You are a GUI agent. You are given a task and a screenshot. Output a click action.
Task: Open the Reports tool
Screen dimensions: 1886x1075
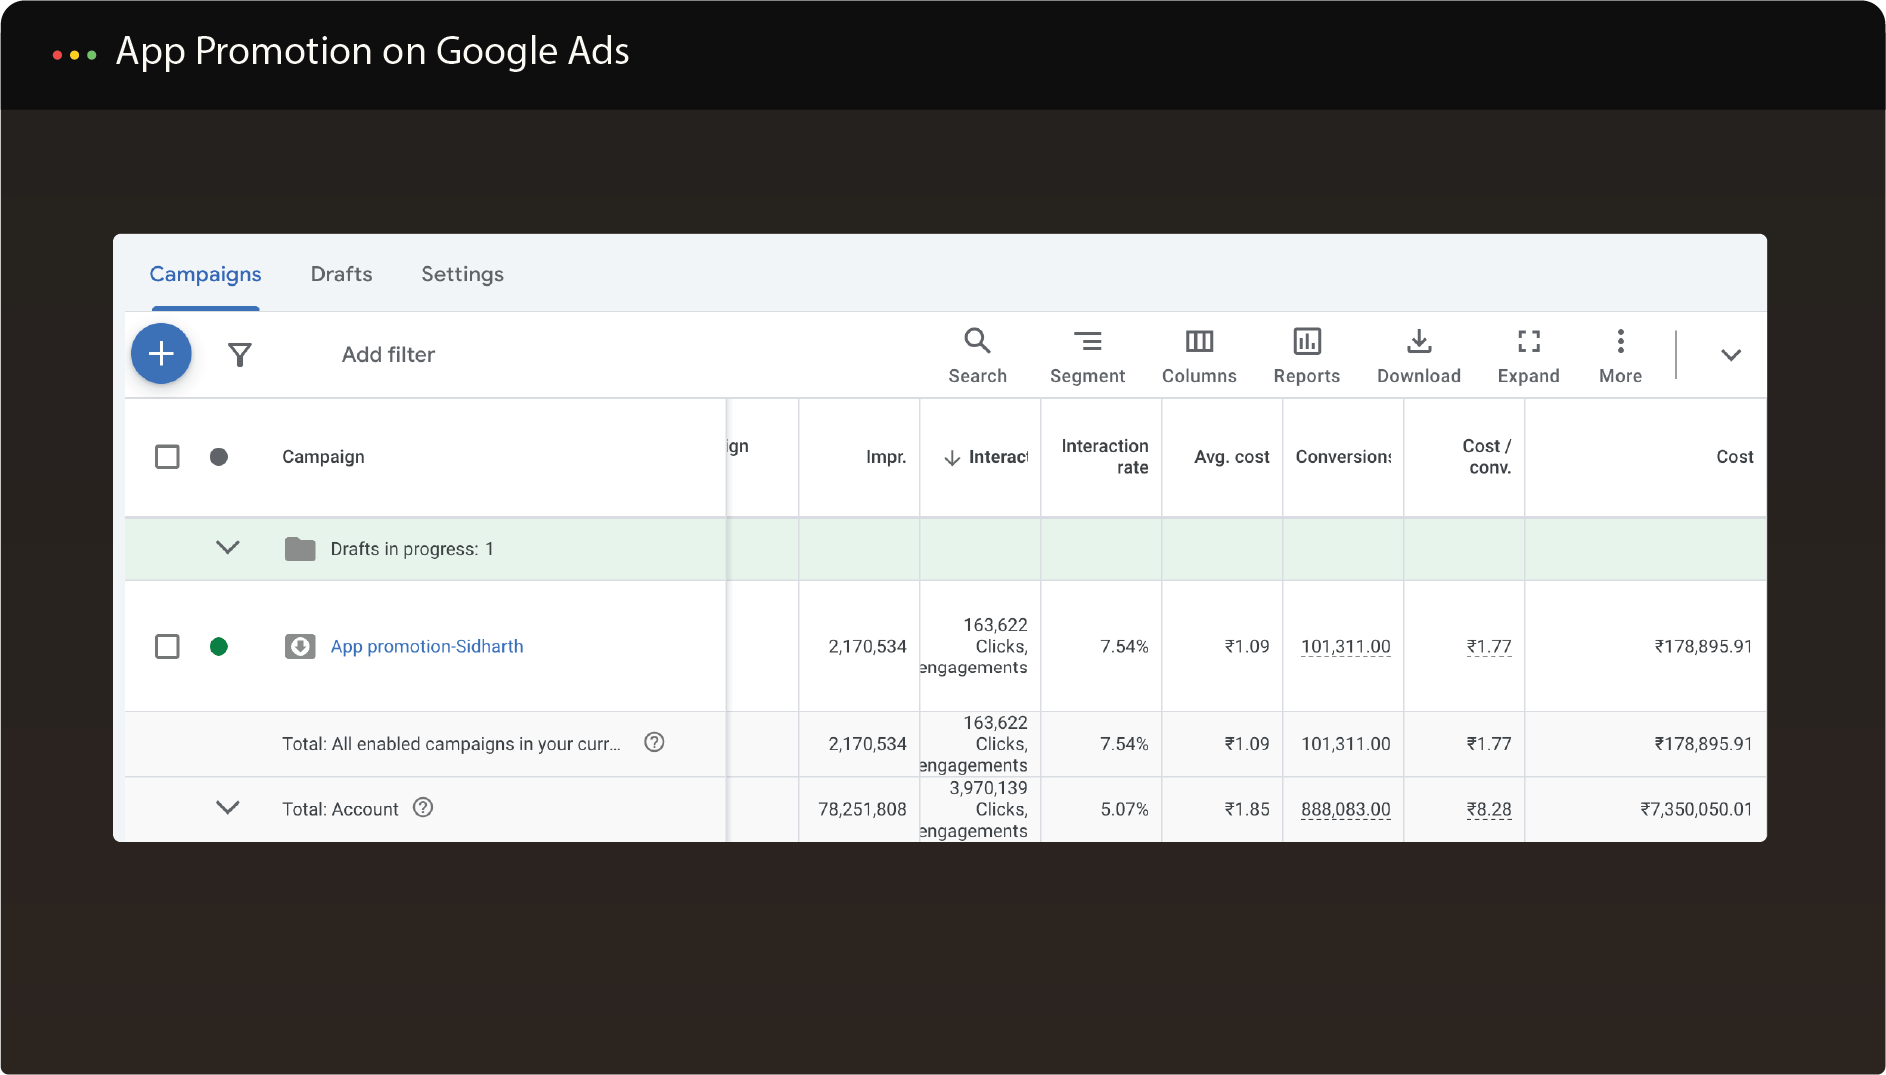coord(1306,355)
